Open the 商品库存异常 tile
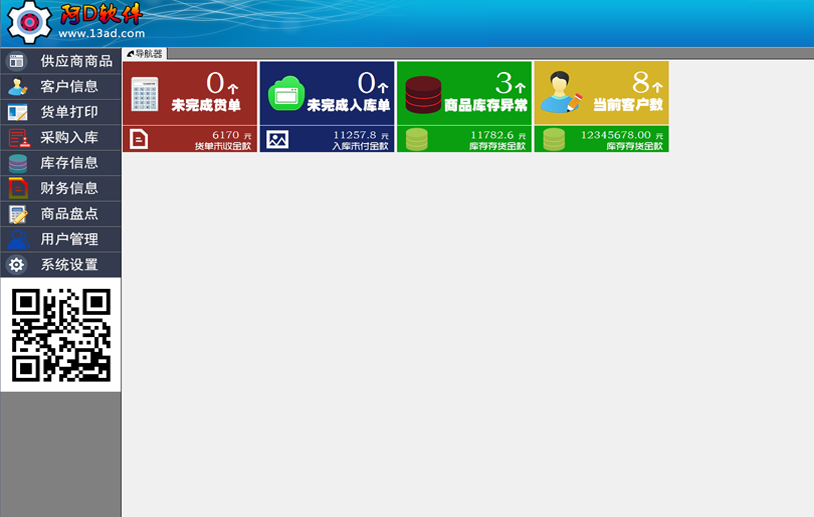Image resolution: width=814 pixels, height=517 pixels. (464, 93)
